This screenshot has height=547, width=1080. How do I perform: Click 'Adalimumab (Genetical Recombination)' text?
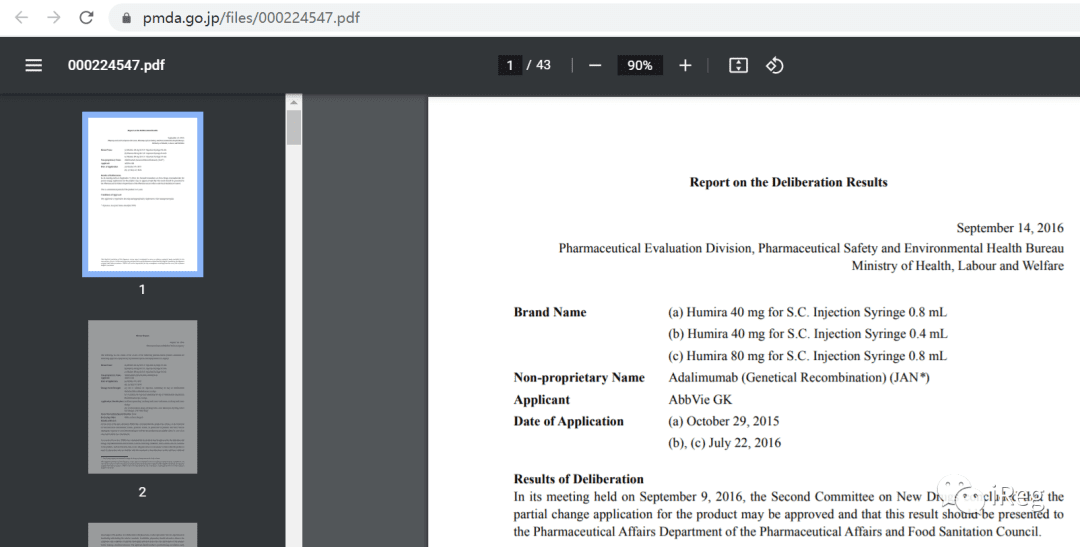776,378
